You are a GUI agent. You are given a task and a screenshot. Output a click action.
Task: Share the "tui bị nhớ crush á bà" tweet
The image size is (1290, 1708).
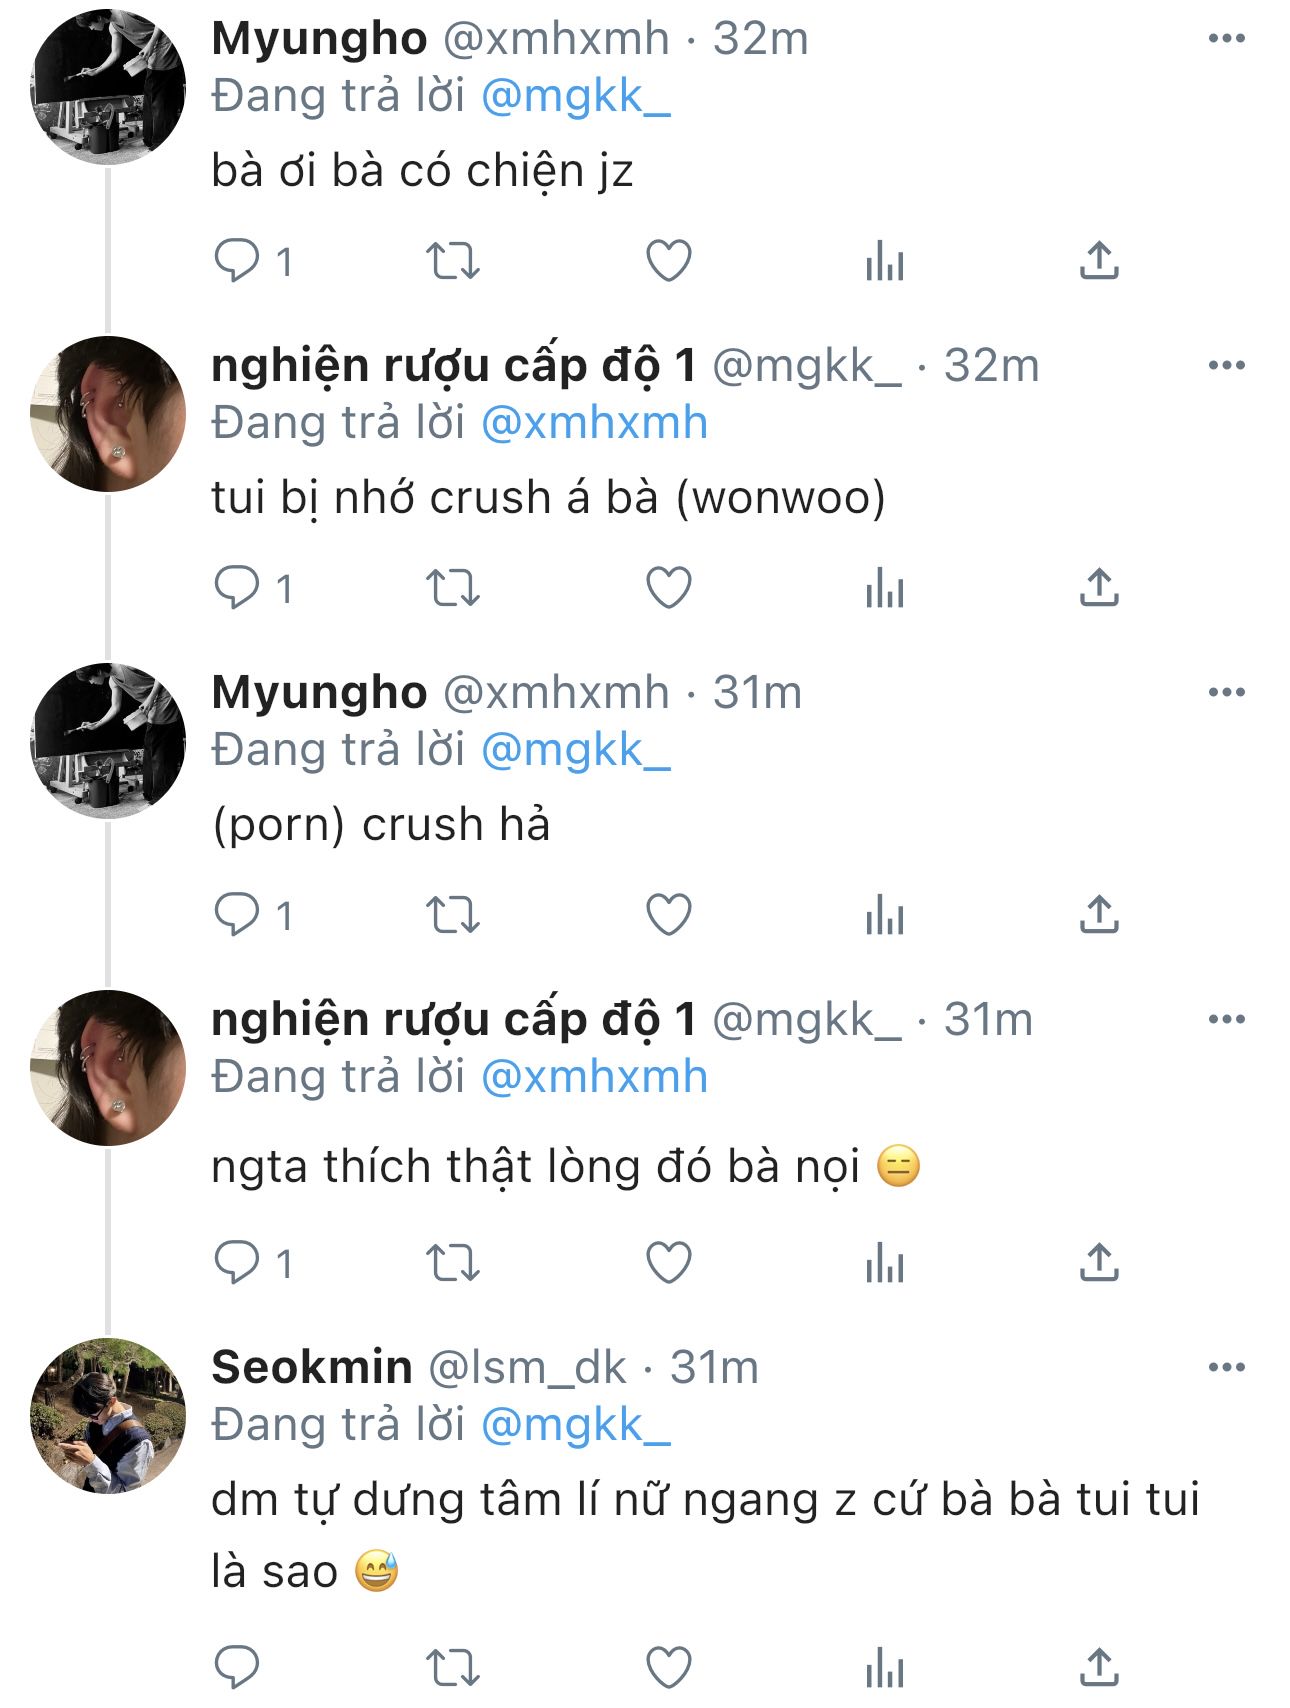(1099, 588)
